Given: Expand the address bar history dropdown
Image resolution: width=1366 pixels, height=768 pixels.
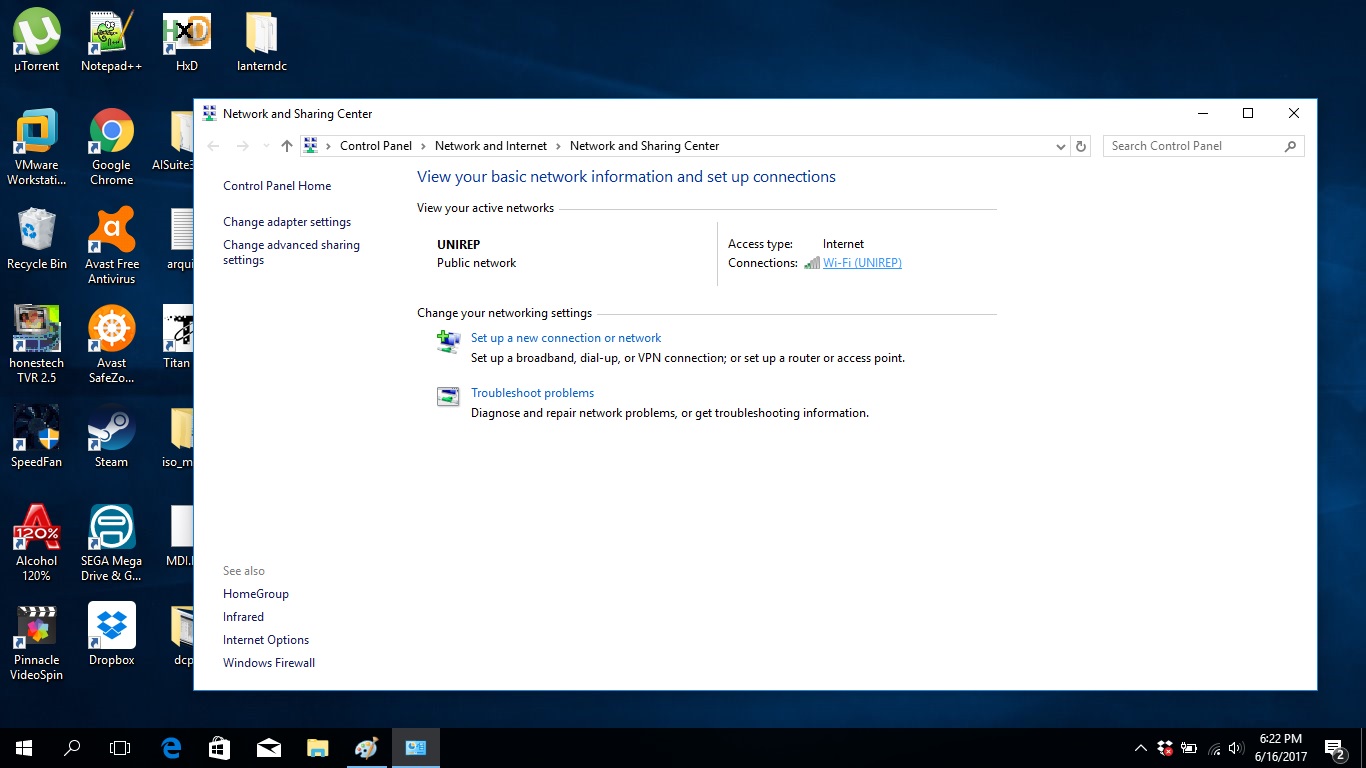Looking at the screenshot, I should (x=1061, y=146).
